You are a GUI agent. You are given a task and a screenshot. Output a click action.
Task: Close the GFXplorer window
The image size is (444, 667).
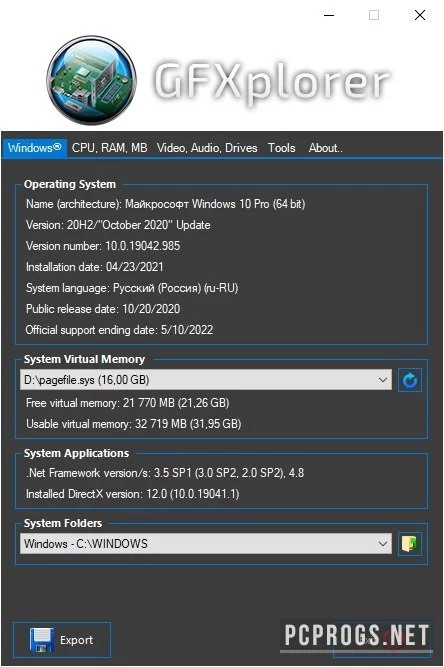tap(420, 15)
